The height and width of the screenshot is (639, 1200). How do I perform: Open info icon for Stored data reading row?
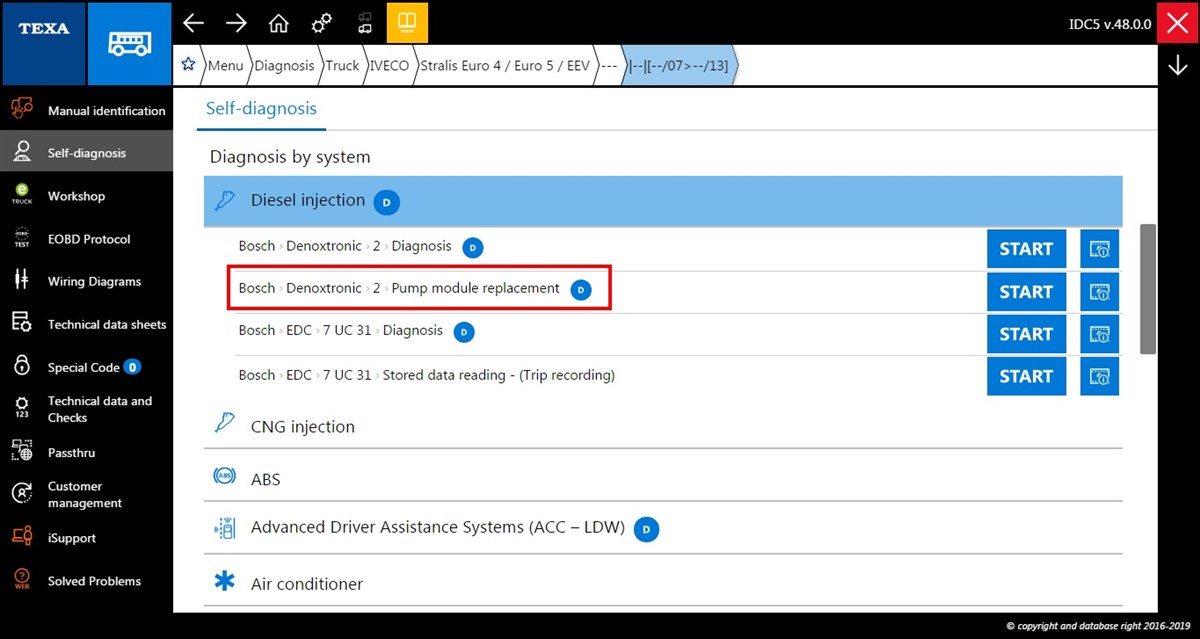1099,376
